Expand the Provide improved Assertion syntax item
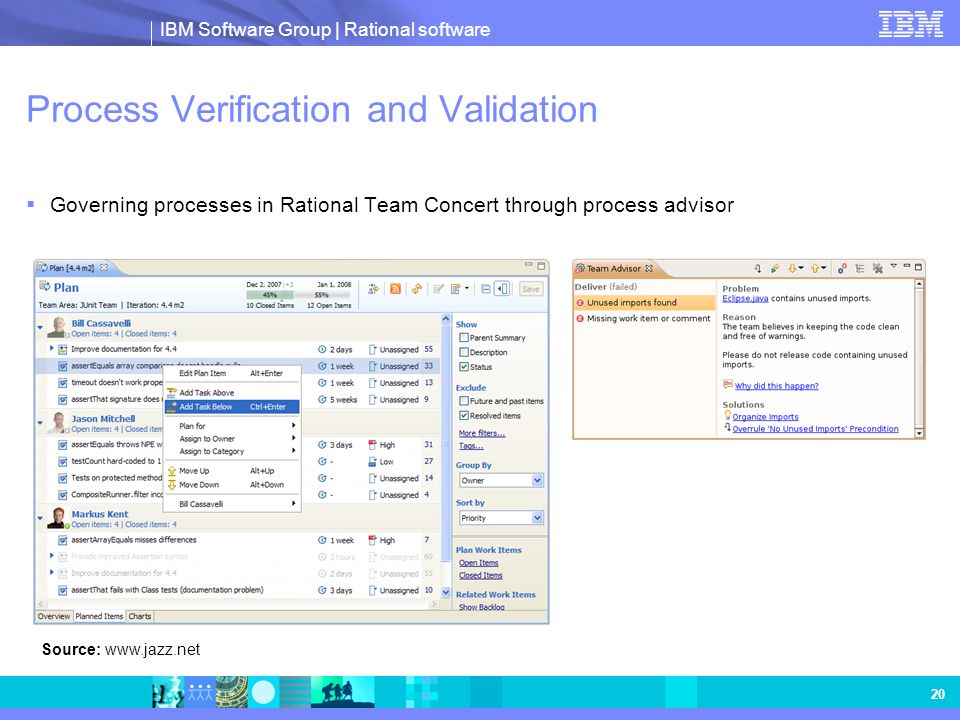The height and width of the screenshot is (720, 960). point(52,556)
